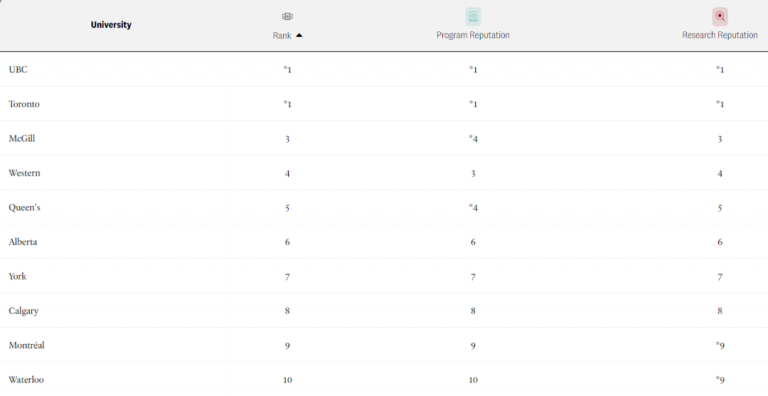Image resolution: width=768 pixels, height=396 pixels.
Task: Select the McGill row name
Action: click(x=22, y=138)
